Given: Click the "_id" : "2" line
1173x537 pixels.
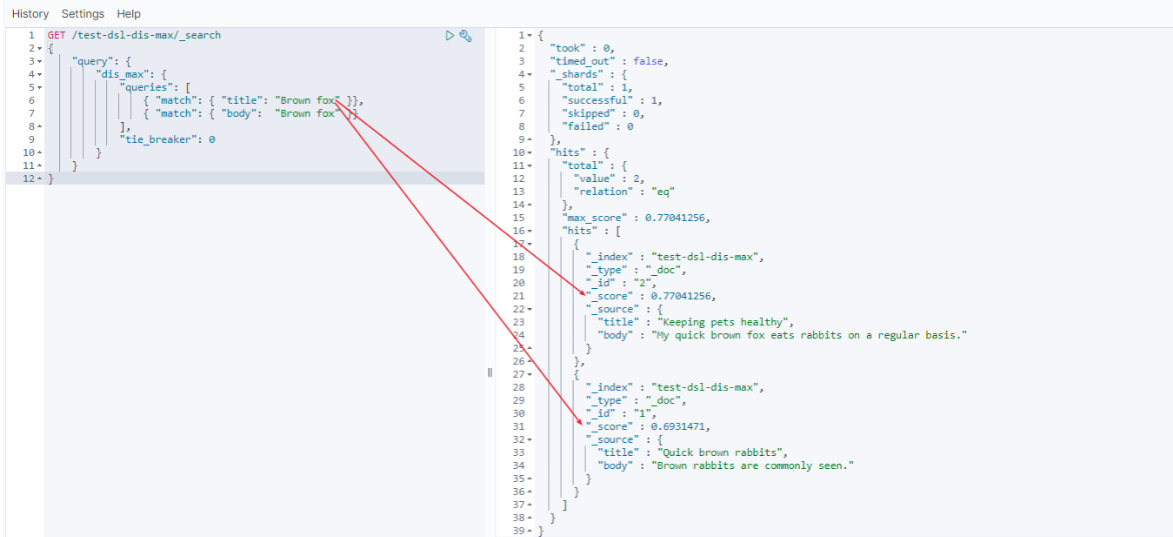Looking at the screenshot, I should pos(622,283).
